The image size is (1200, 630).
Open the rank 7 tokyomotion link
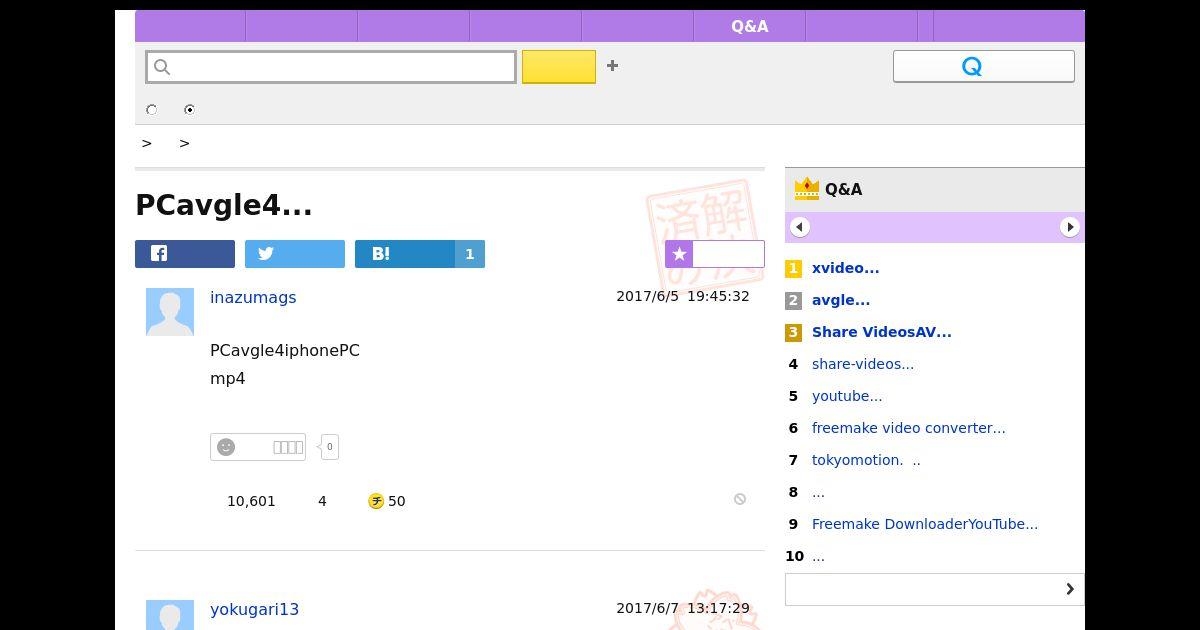pos(866,460)
